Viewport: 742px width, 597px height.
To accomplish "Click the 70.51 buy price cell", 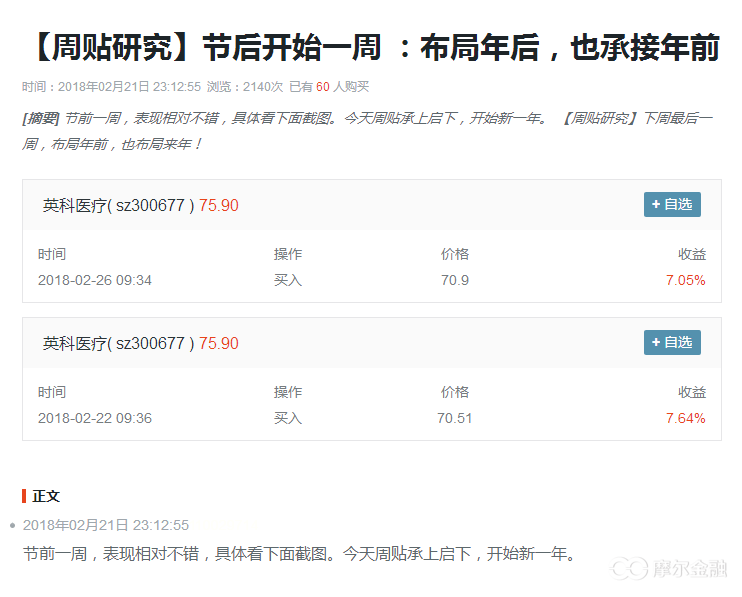I will pos(454,418).
